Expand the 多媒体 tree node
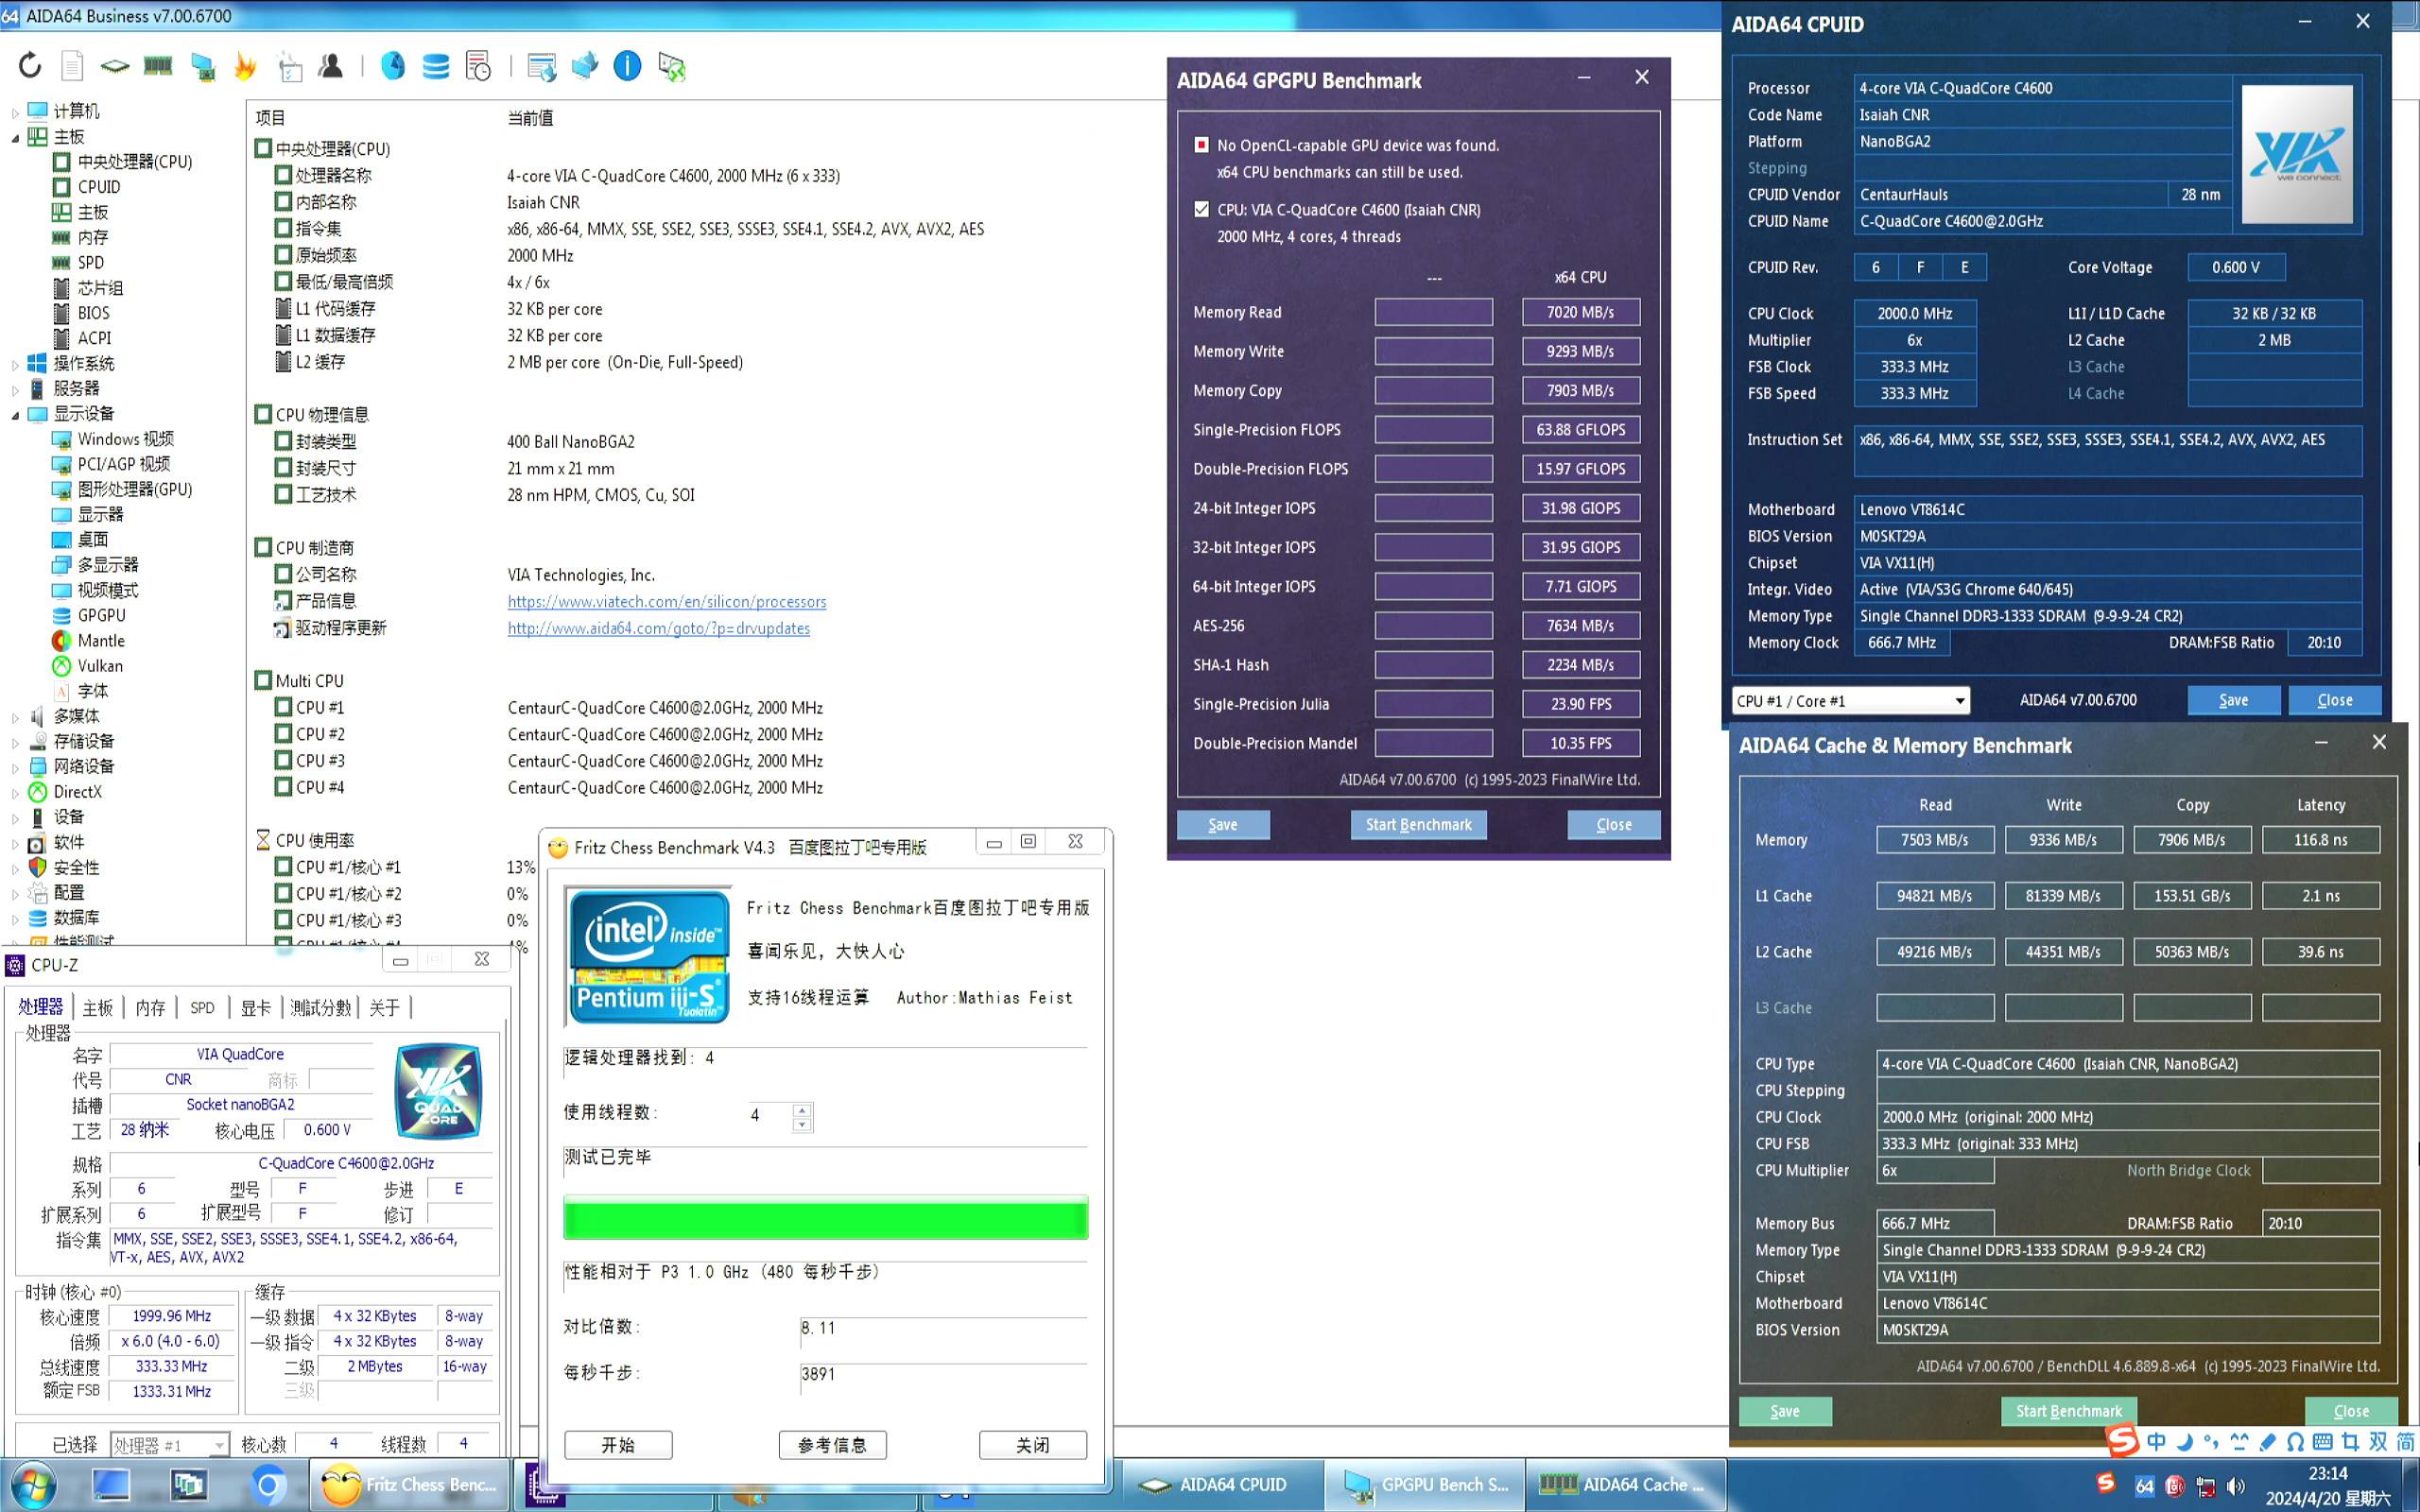Viewport: 2420px width, 1512px height. tap(15, 717)
